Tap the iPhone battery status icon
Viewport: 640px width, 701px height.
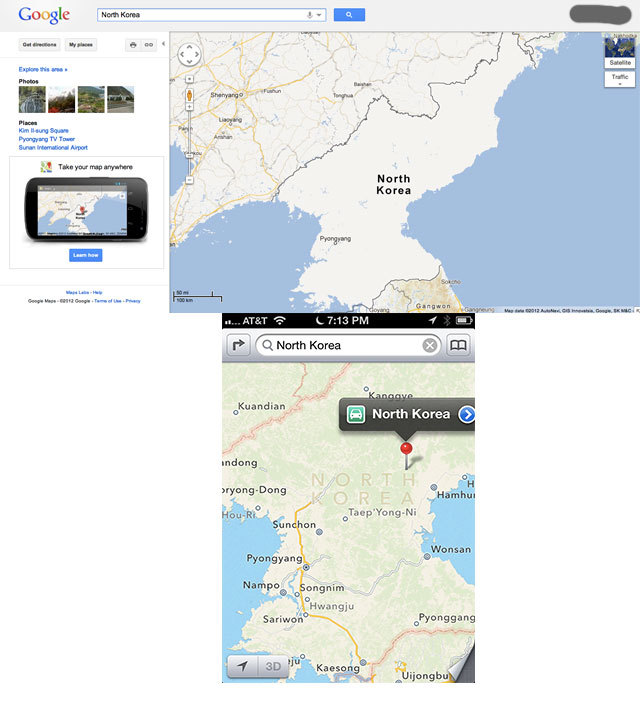[464, 321]
